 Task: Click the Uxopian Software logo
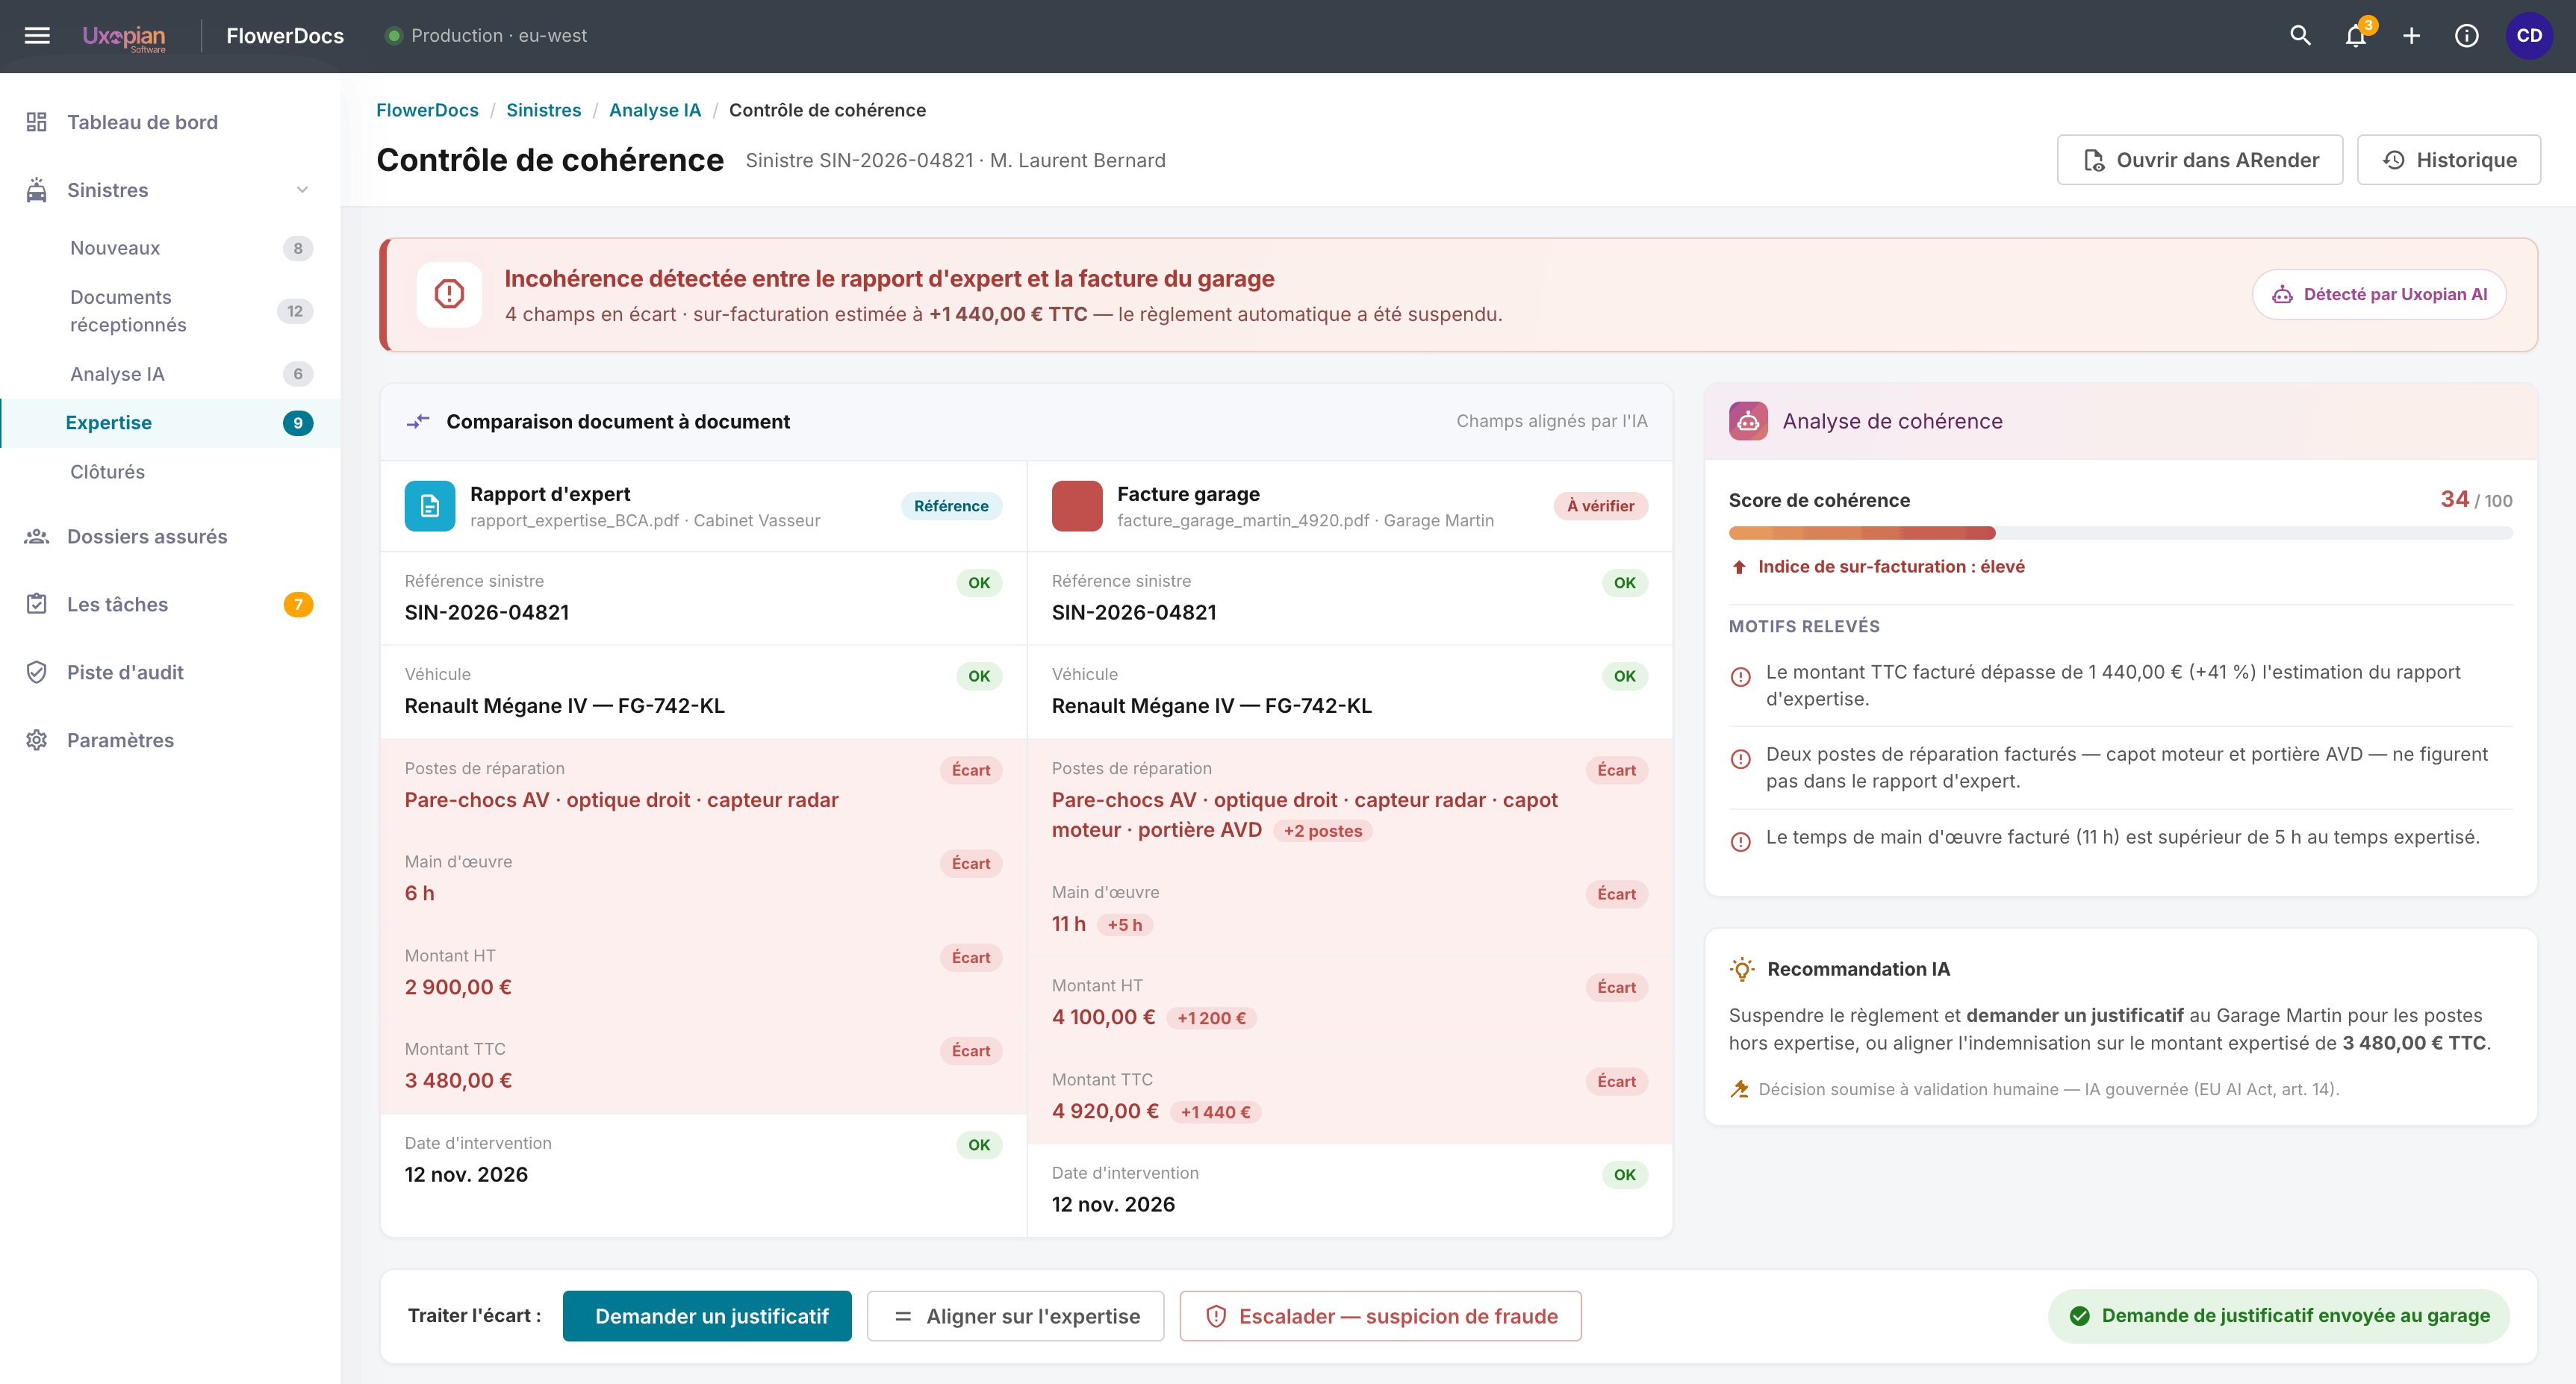coord(124,37)
